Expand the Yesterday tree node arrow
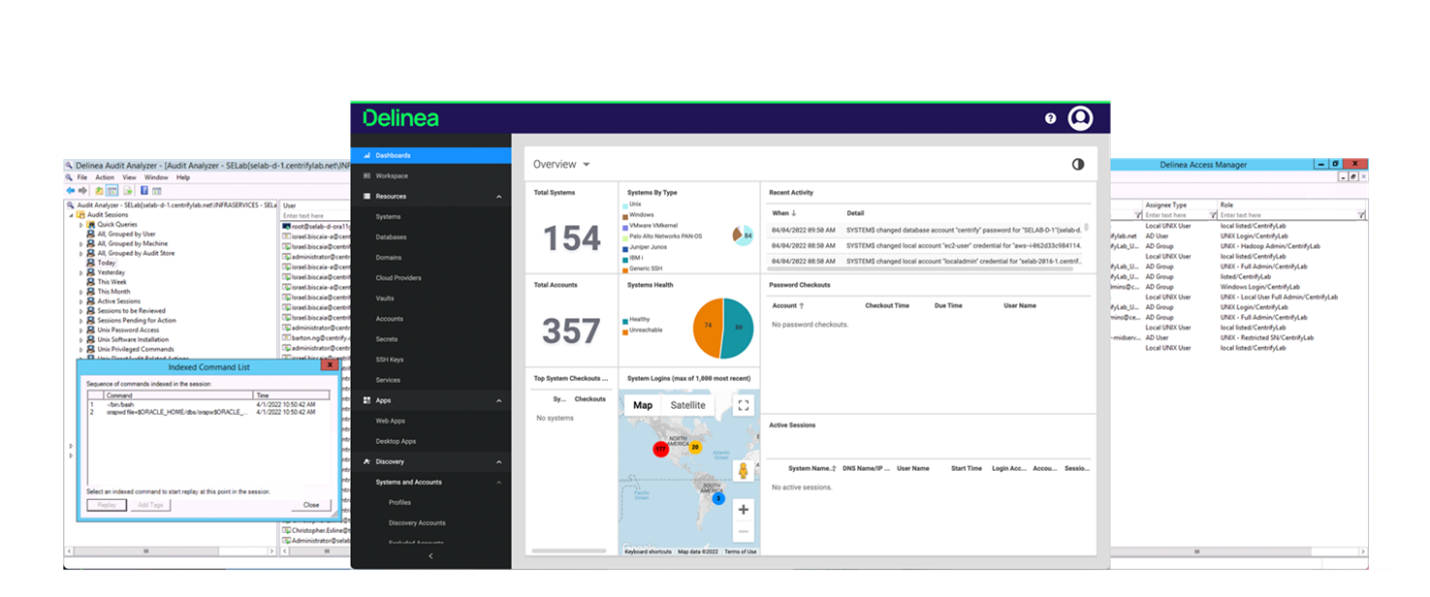Screen dimensions: 1430x597 click(x=81, y=272)
